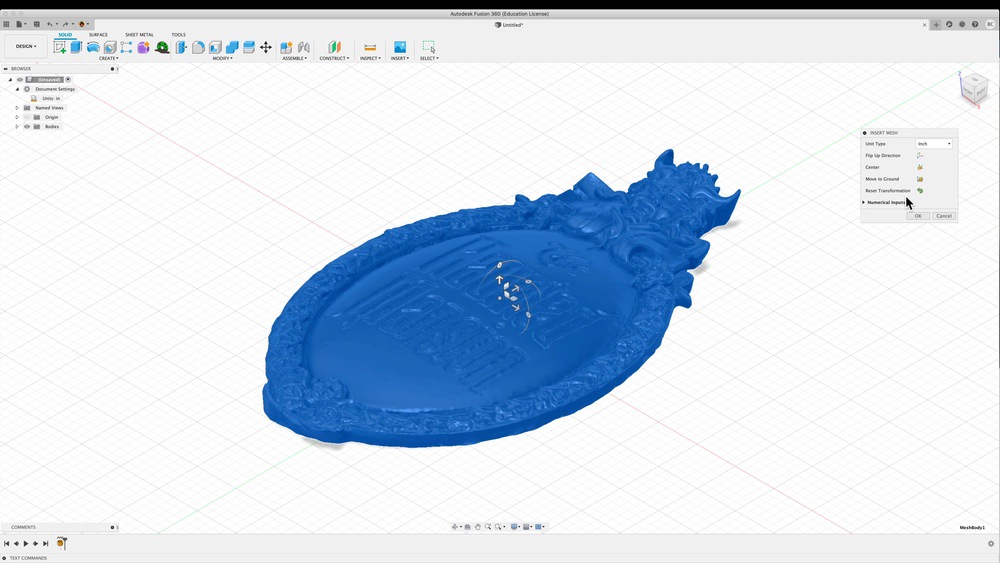Click the Center mesh icon

[920, 167]
